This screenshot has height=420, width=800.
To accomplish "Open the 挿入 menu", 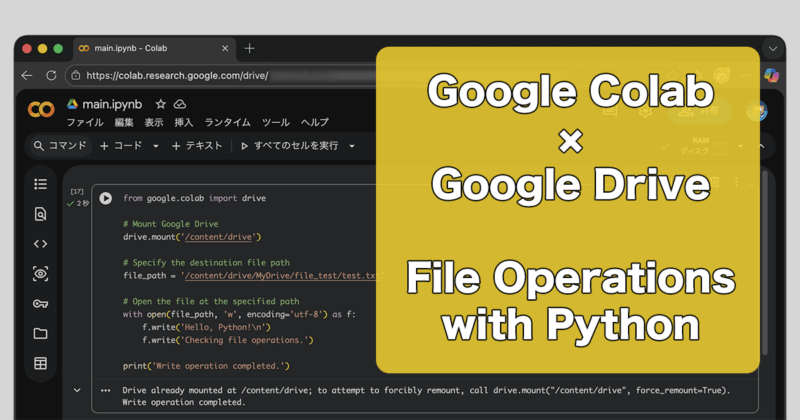I will [184, 122].
